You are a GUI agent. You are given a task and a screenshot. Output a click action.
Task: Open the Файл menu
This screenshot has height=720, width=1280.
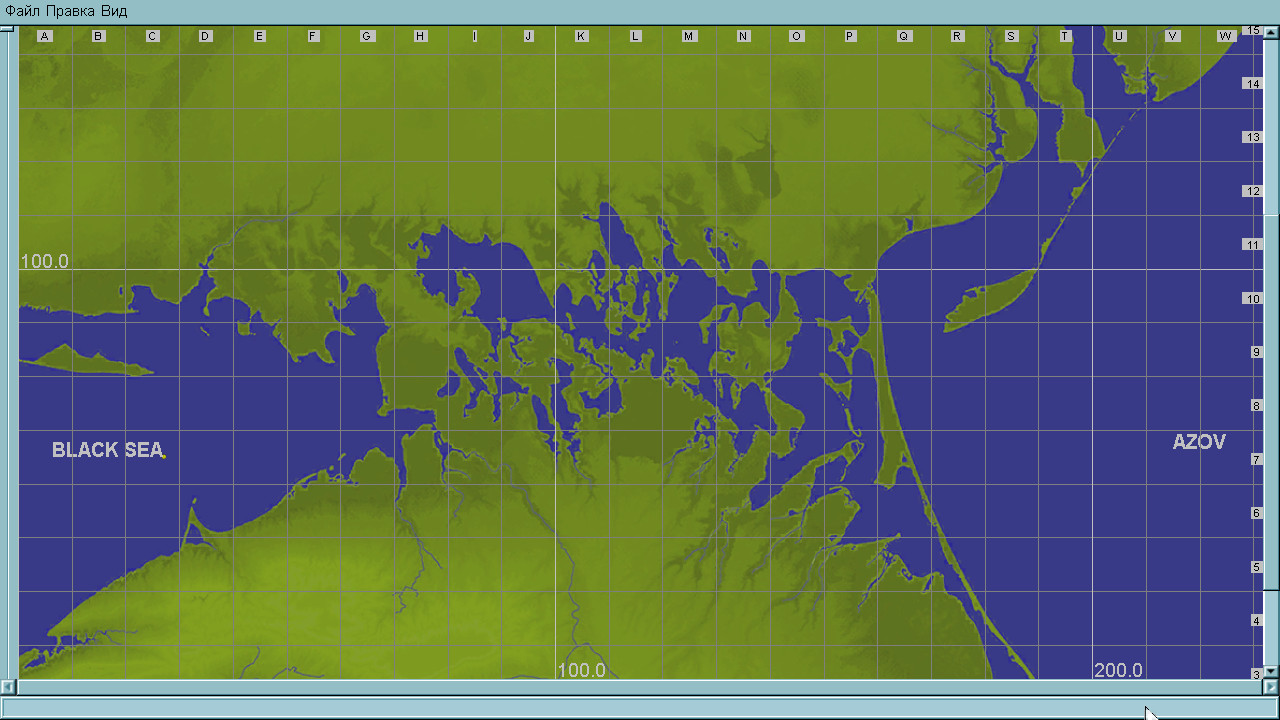pos(24,11)
